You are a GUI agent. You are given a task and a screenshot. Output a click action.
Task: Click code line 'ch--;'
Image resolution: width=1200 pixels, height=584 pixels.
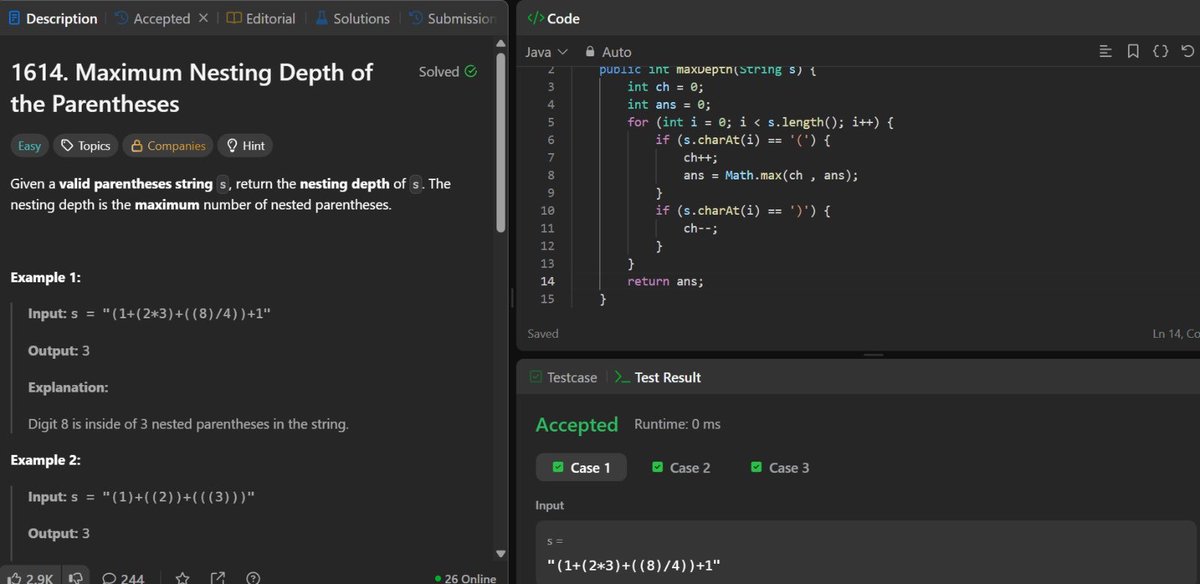[x=701, y=228]
